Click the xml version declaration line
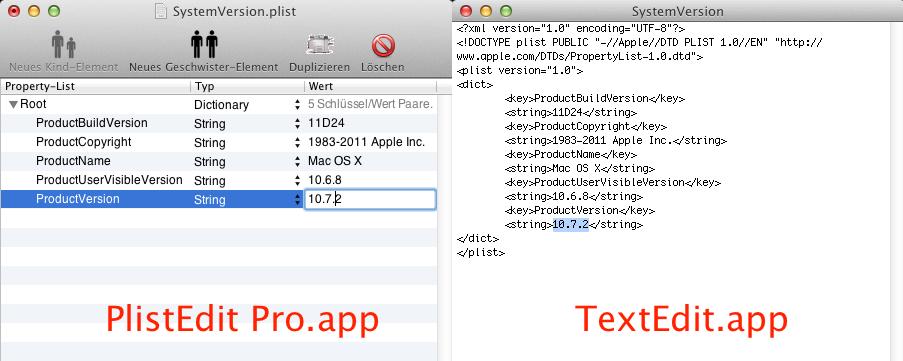This screenshot has width=903, height=361. [571, 28]
